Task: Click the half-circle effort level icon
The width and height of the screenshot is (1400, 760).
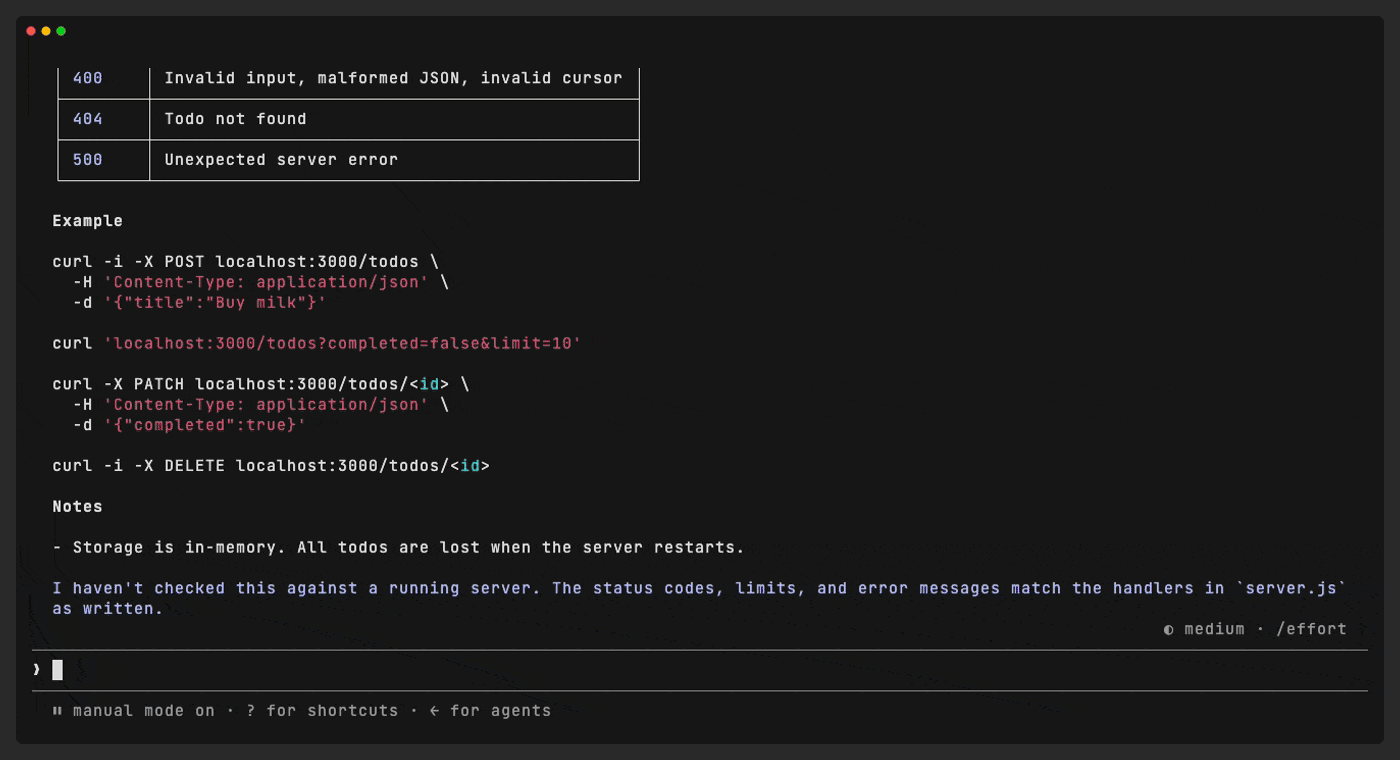Action: [1168, 629]
